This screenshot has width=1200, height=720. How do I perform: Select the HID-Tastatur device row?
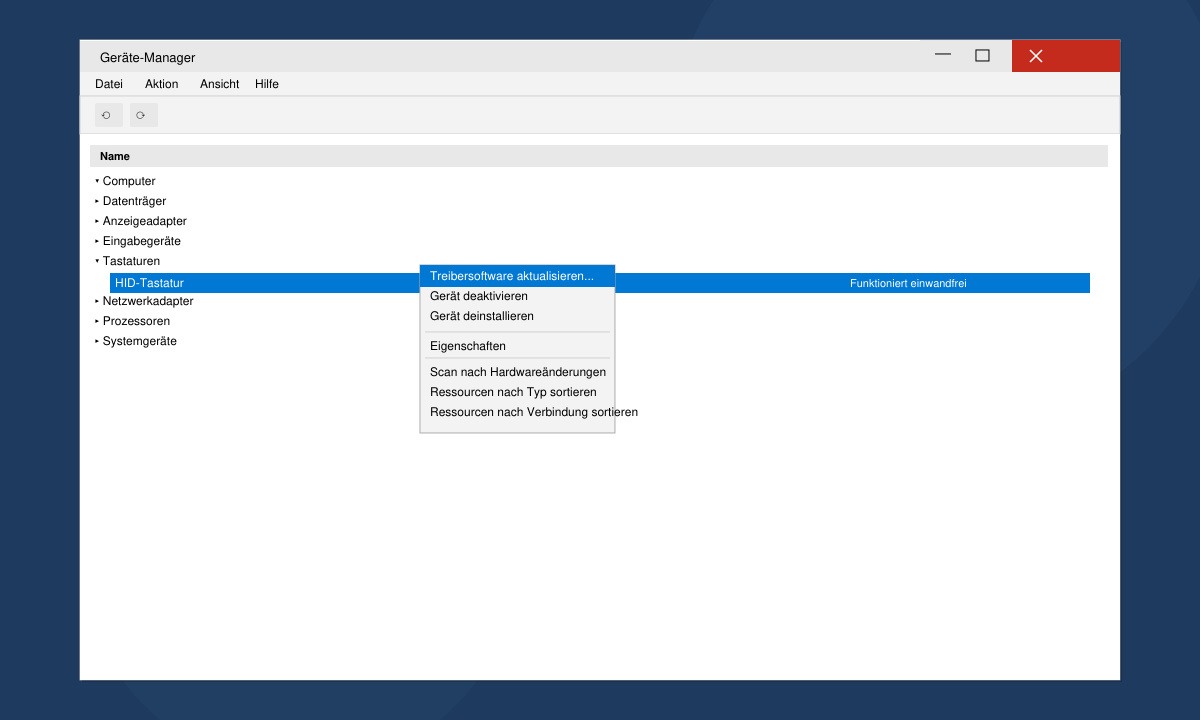coord(600,283)
